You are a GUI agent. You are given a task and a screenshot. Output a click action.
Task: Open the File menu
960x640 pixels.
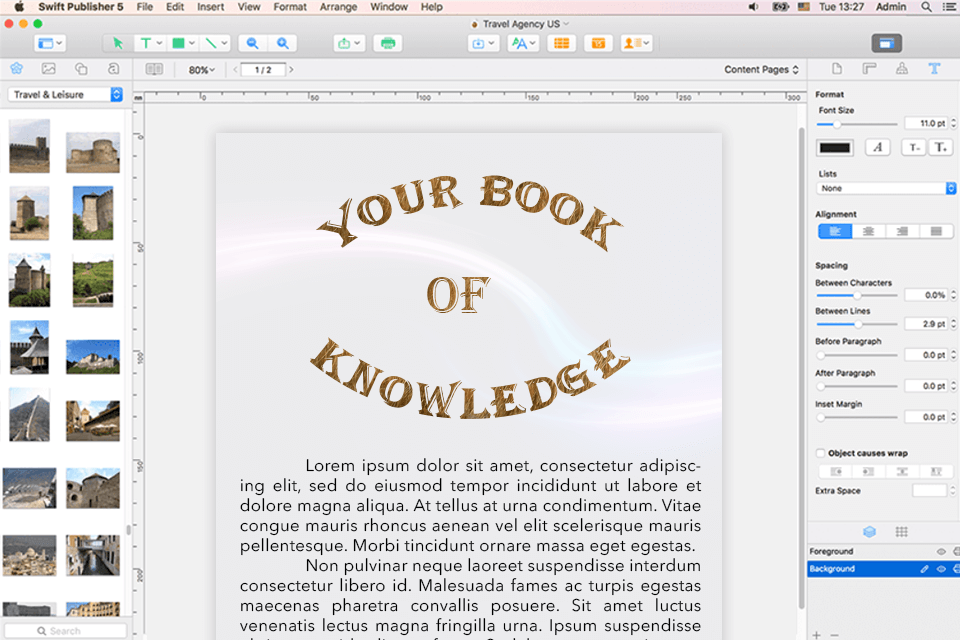tap(144, 7)
